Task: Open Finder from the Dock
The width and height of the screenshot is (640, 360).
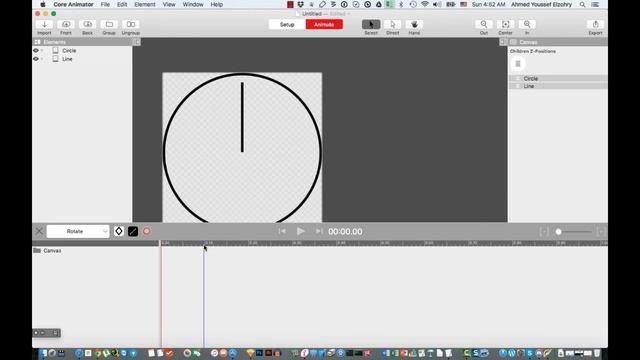Action: tap(44, 353)
